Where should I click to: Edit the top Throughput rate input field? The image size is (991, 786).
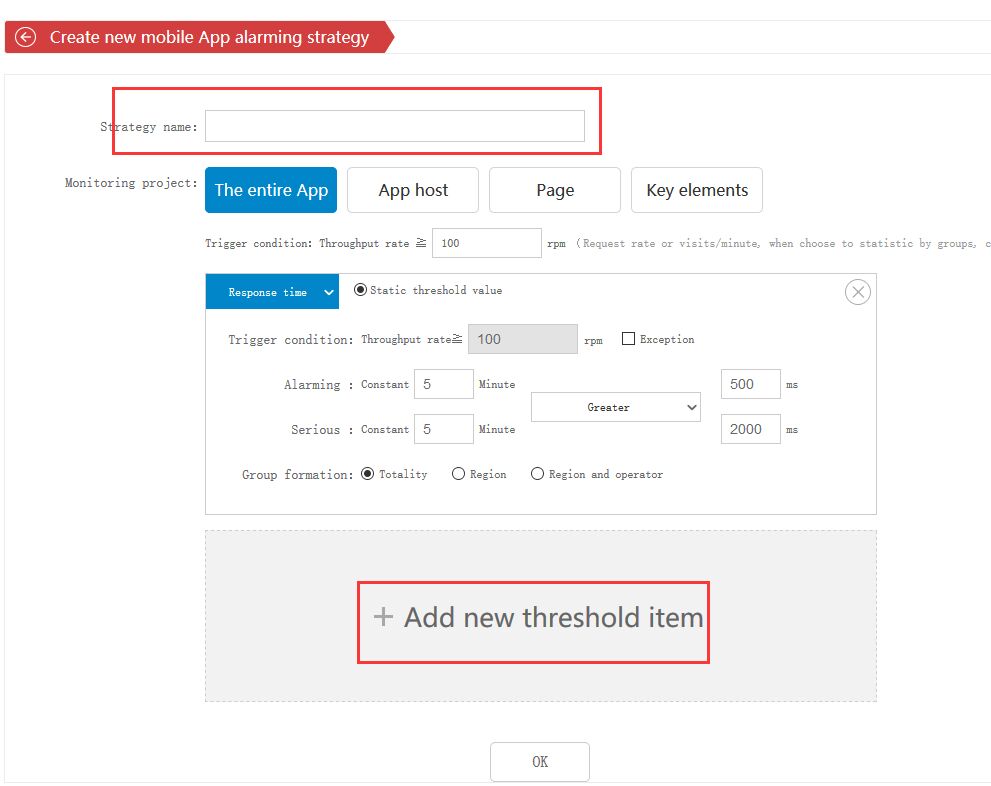click(x=486, y=243)
